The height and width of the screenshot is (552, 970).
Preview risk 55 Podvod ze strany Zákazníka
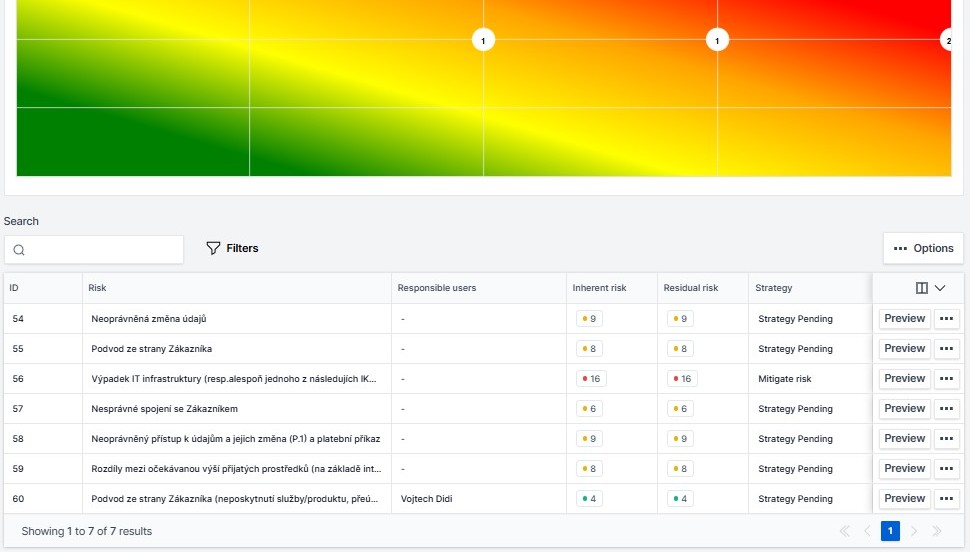(x=904, y=348)
